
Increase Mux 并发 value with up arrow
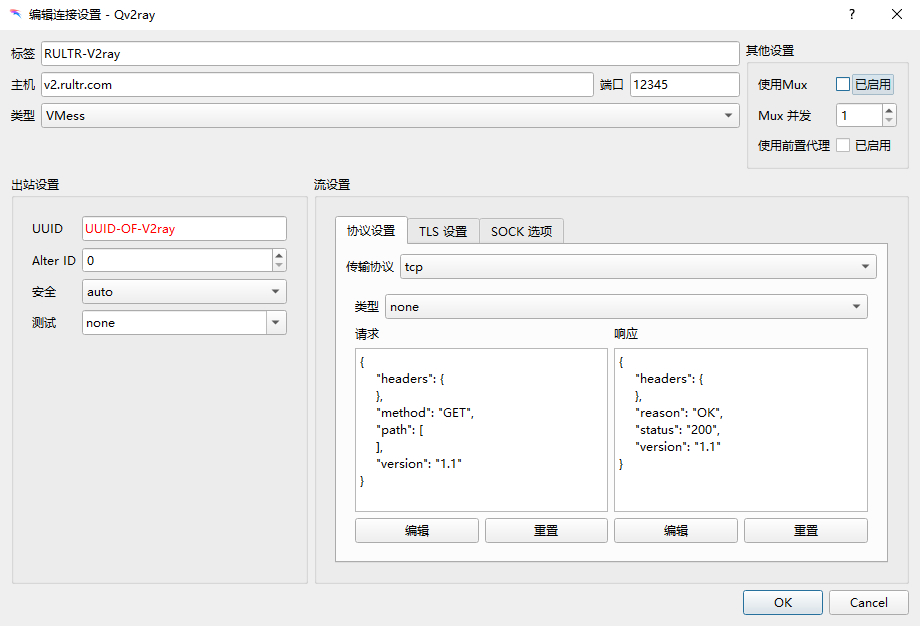click(x=889, y=110)
